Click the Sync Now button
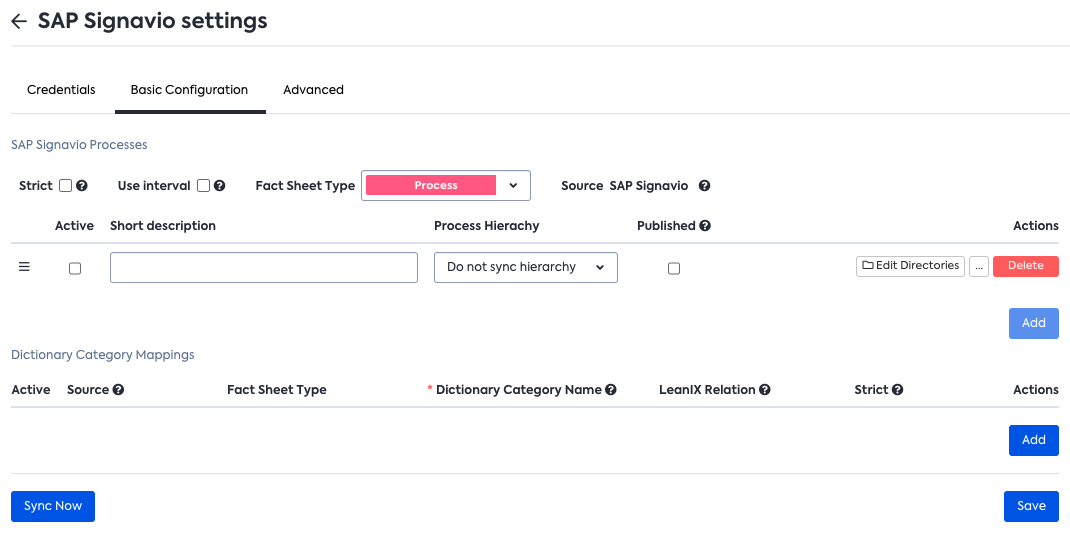This screenshot has height=536, width=1070. coord(53,506)
